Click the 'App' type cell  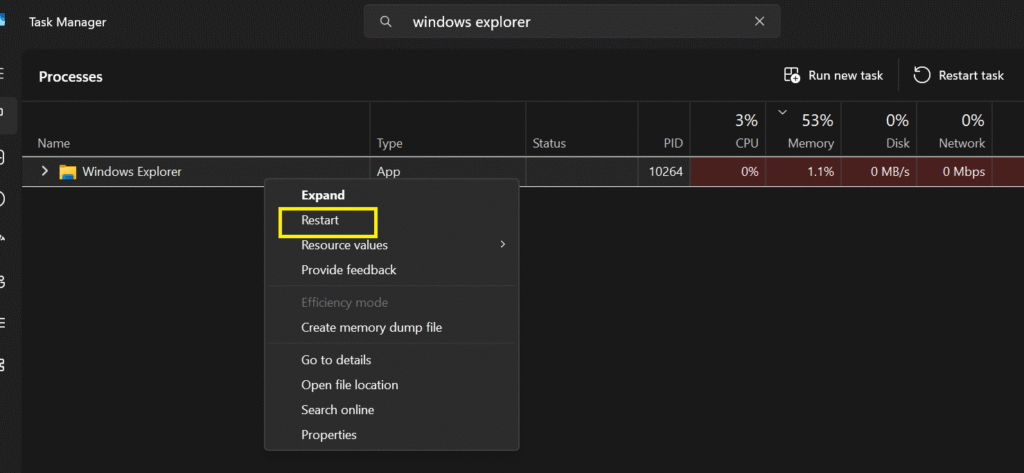tap(388, 172)
